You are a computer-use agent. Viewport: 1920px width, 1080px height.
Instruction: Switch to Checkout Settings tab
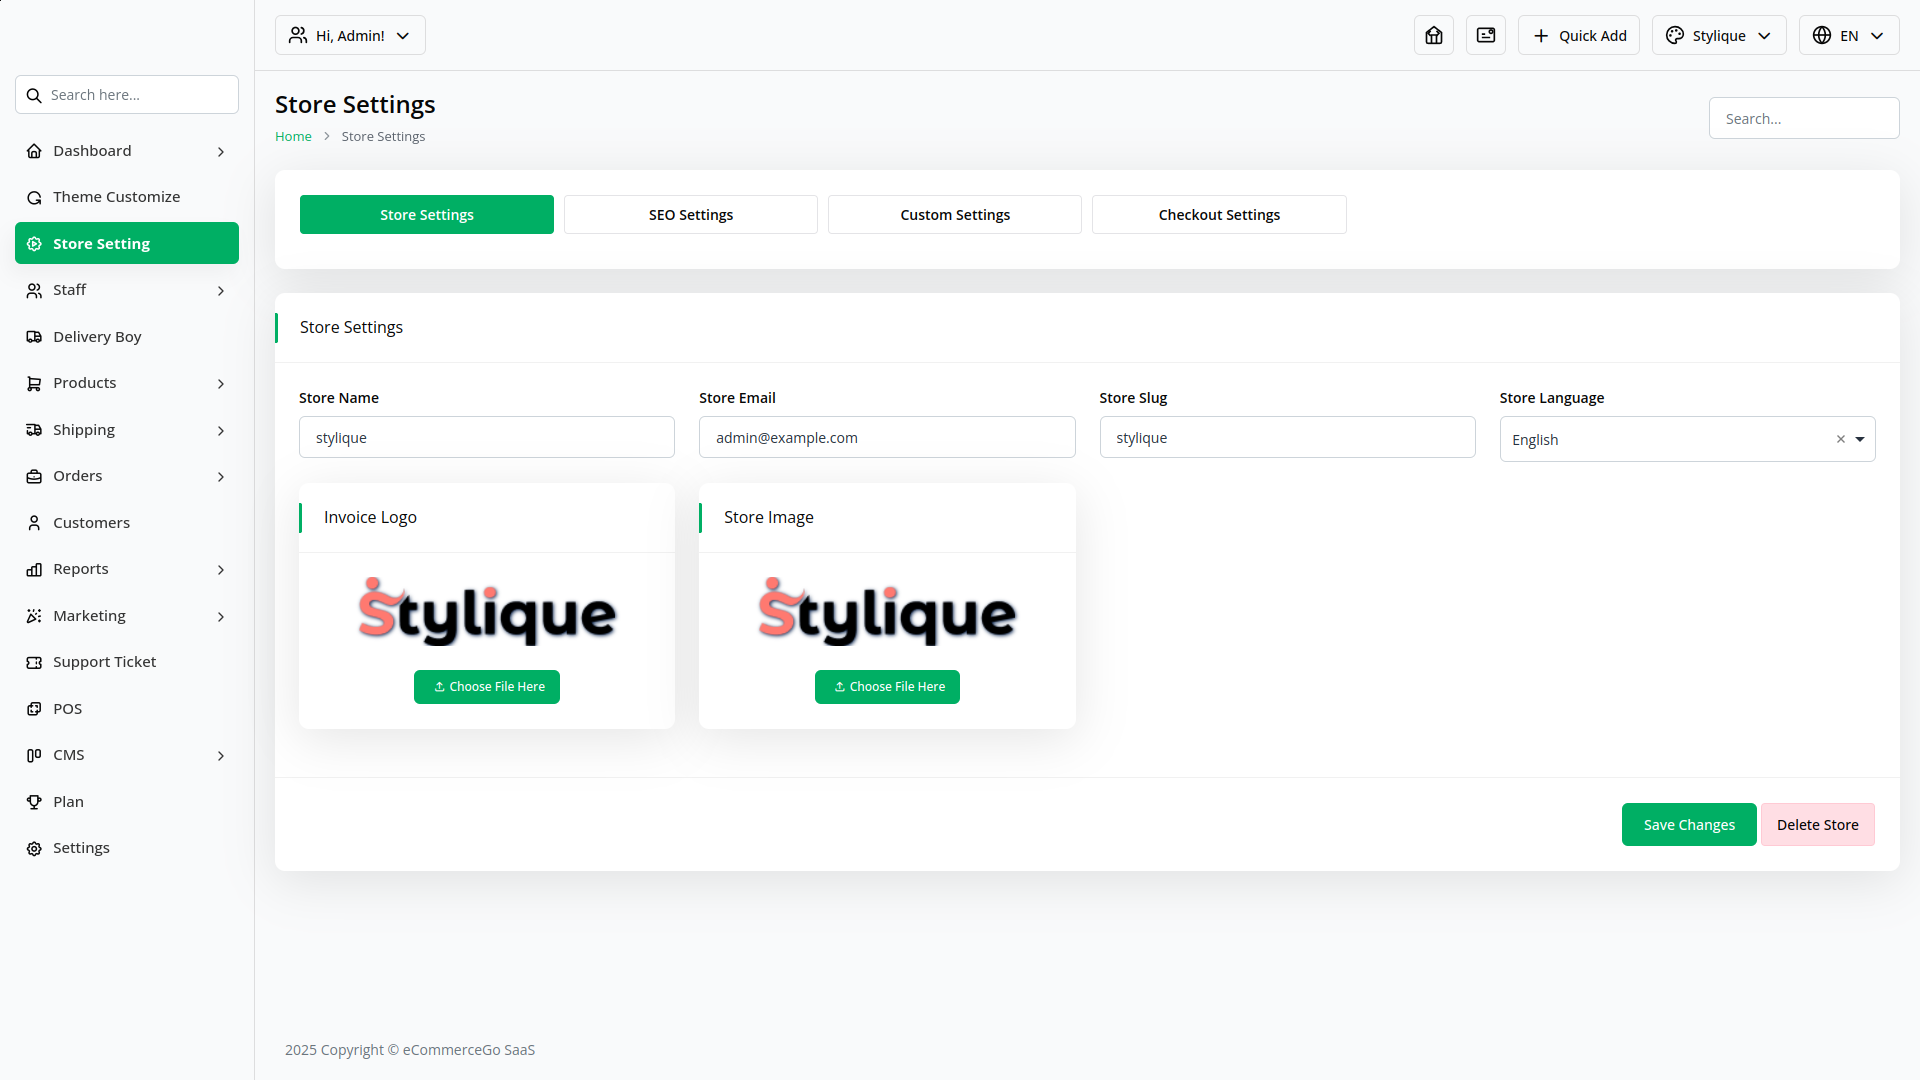click(1218, 214)
